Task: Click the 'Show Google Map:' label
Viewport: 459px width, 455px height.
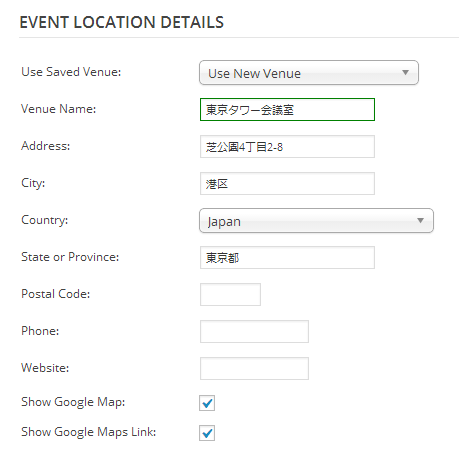Action: pos(73,402)
